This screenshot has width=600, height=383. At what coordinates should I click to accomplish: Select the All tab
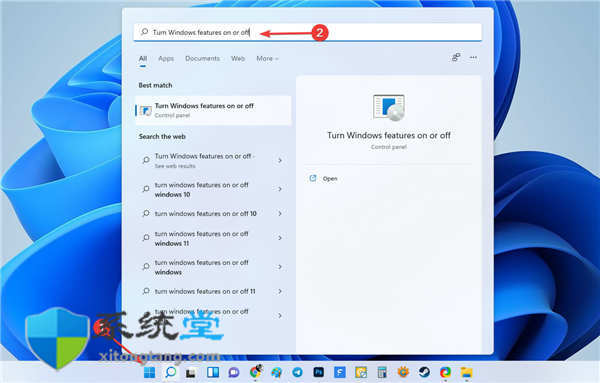[143, 59]
